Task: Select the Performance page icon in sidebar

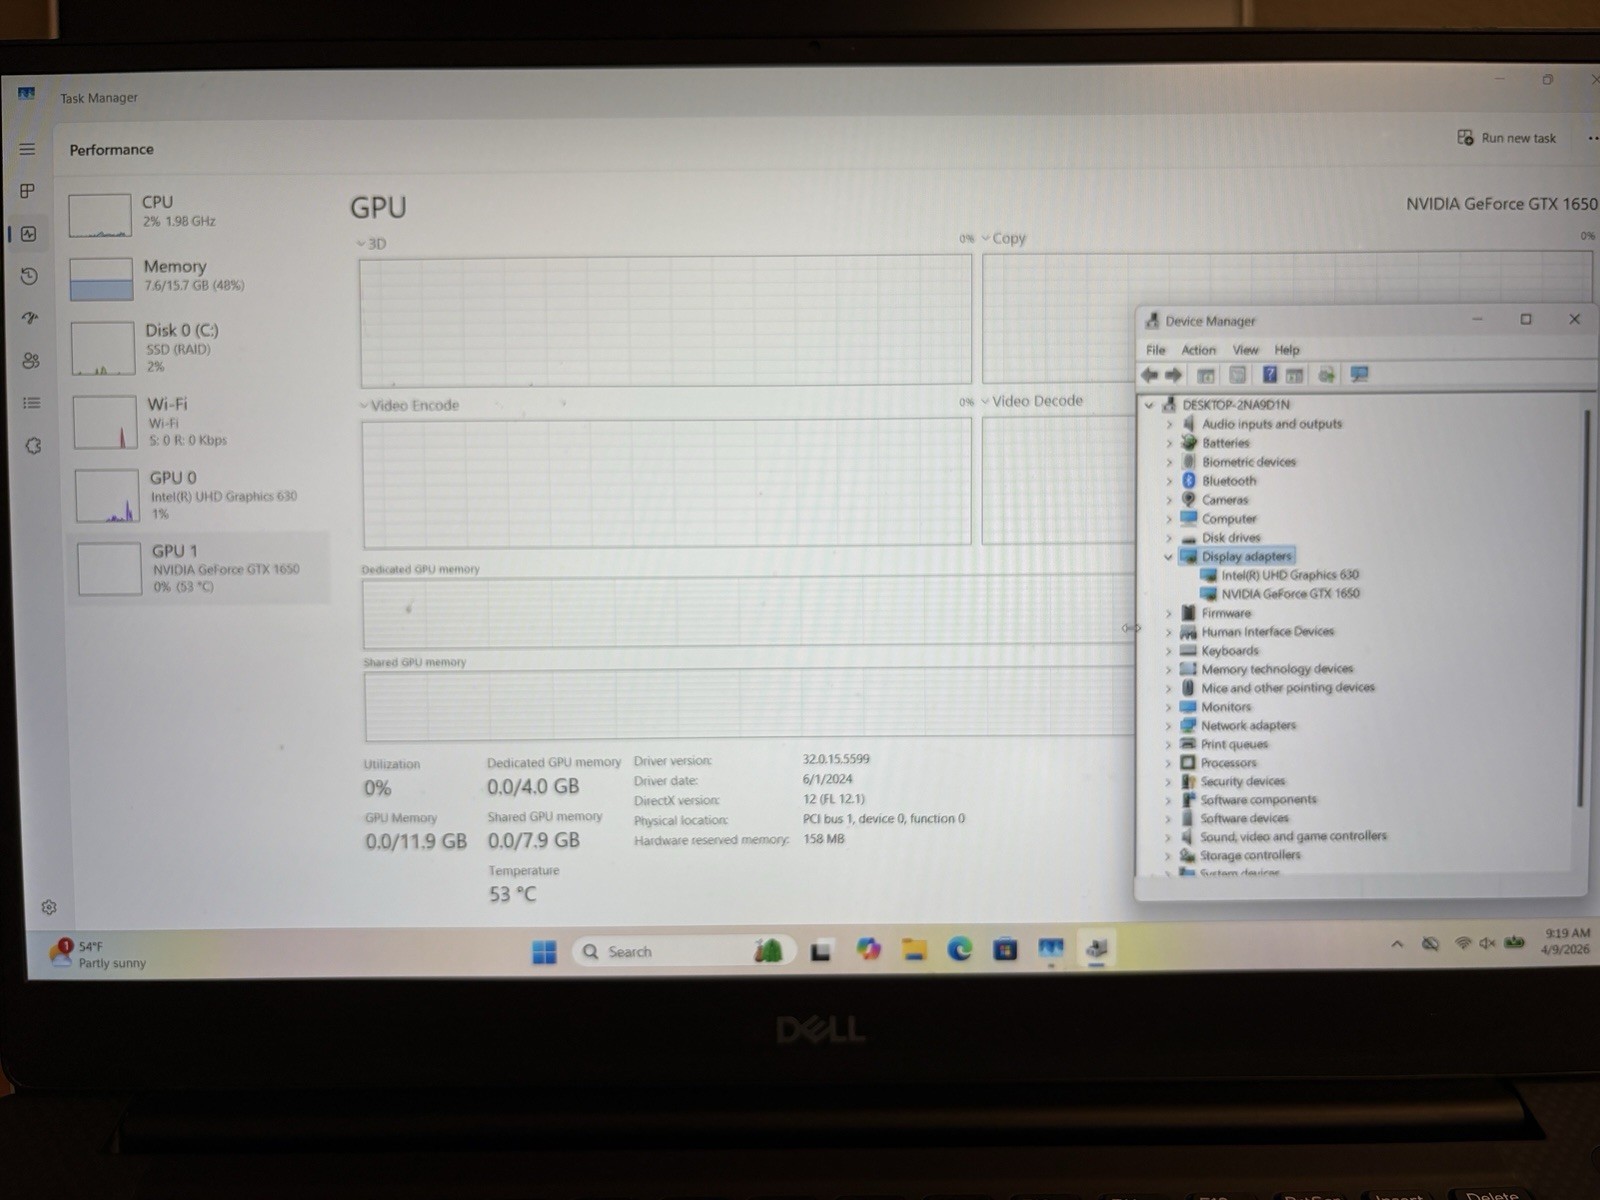Action: (28, 234)
